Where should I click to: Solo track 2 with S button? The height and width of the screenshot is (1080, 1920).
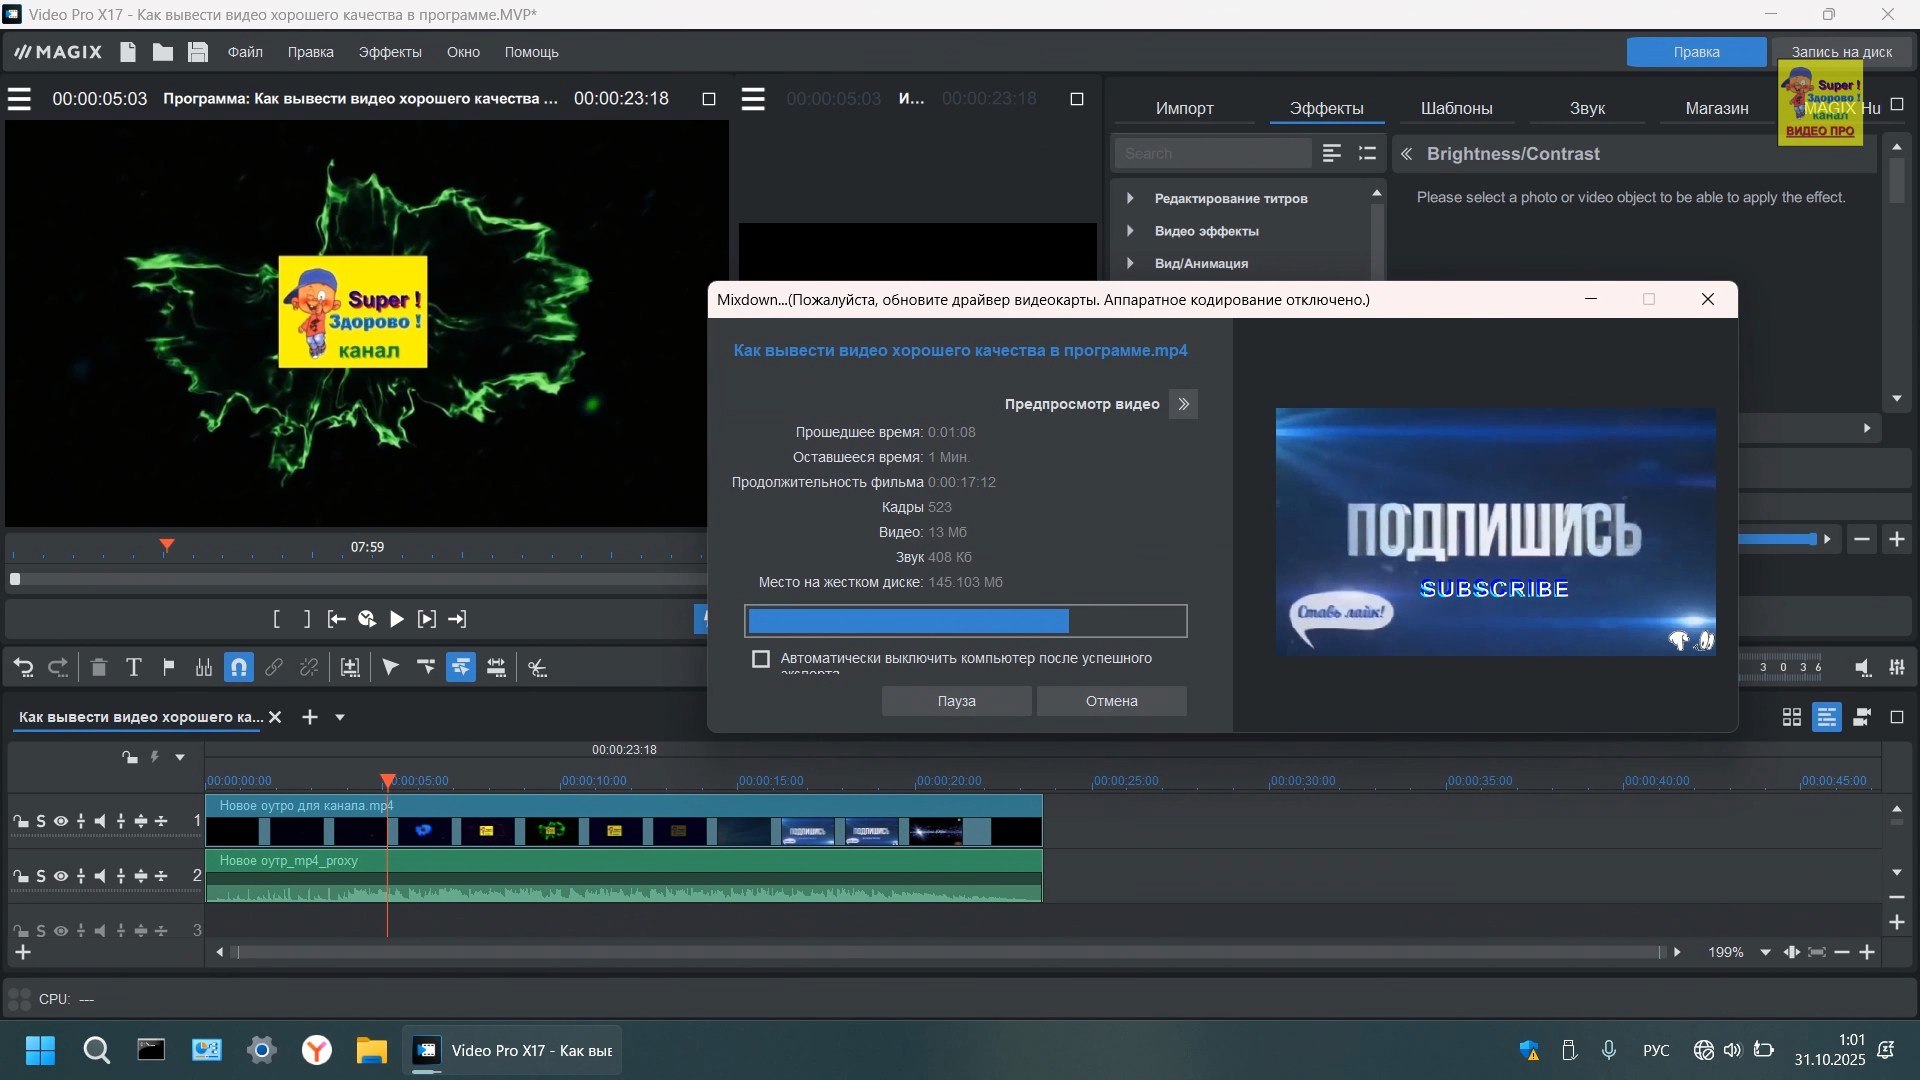(x=41, y=876)
